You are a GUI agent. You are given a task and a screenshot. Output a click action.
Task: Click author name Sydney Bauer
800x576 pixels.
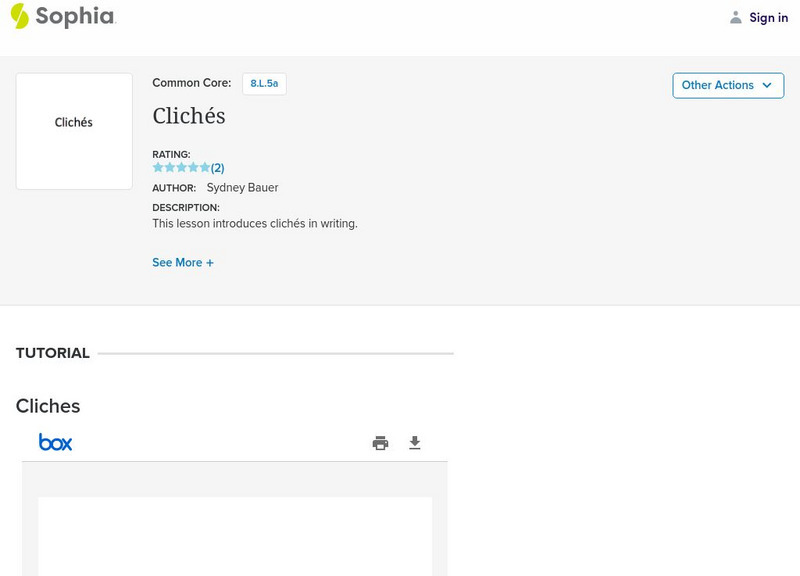tap(242, 188)
